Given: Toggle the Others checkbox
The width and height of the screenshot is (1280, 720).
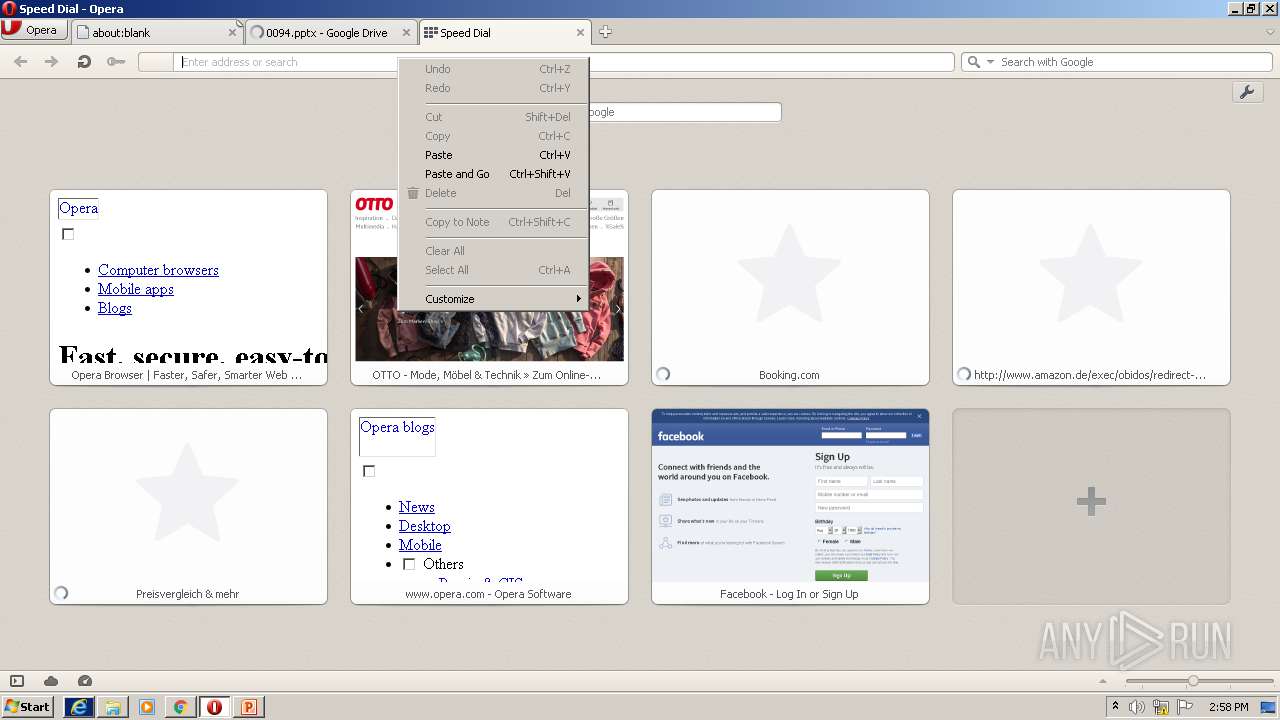Looking at the screenshot, I should 409,564.
